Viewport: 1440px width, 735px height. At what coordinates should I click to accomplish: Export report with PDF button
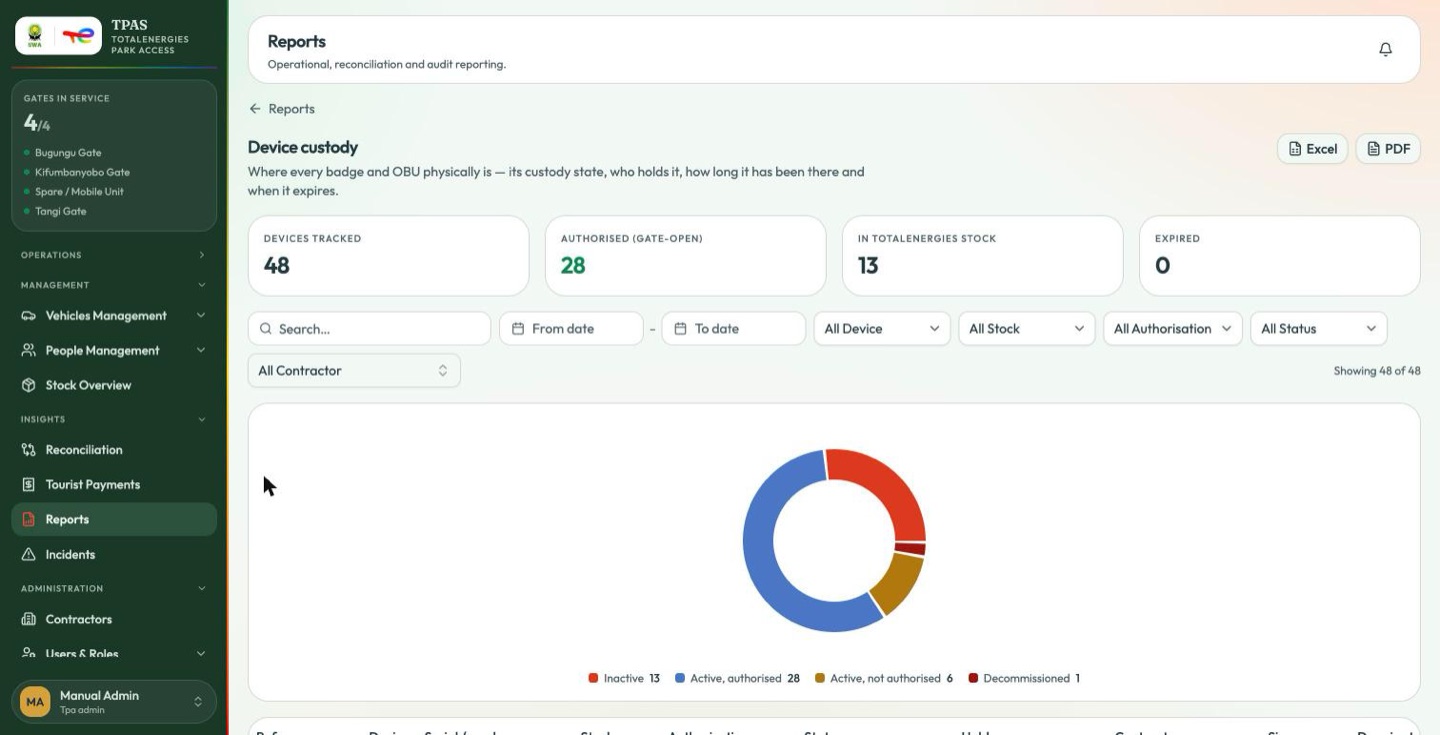pyautogui.click(x=1388, y=149)
